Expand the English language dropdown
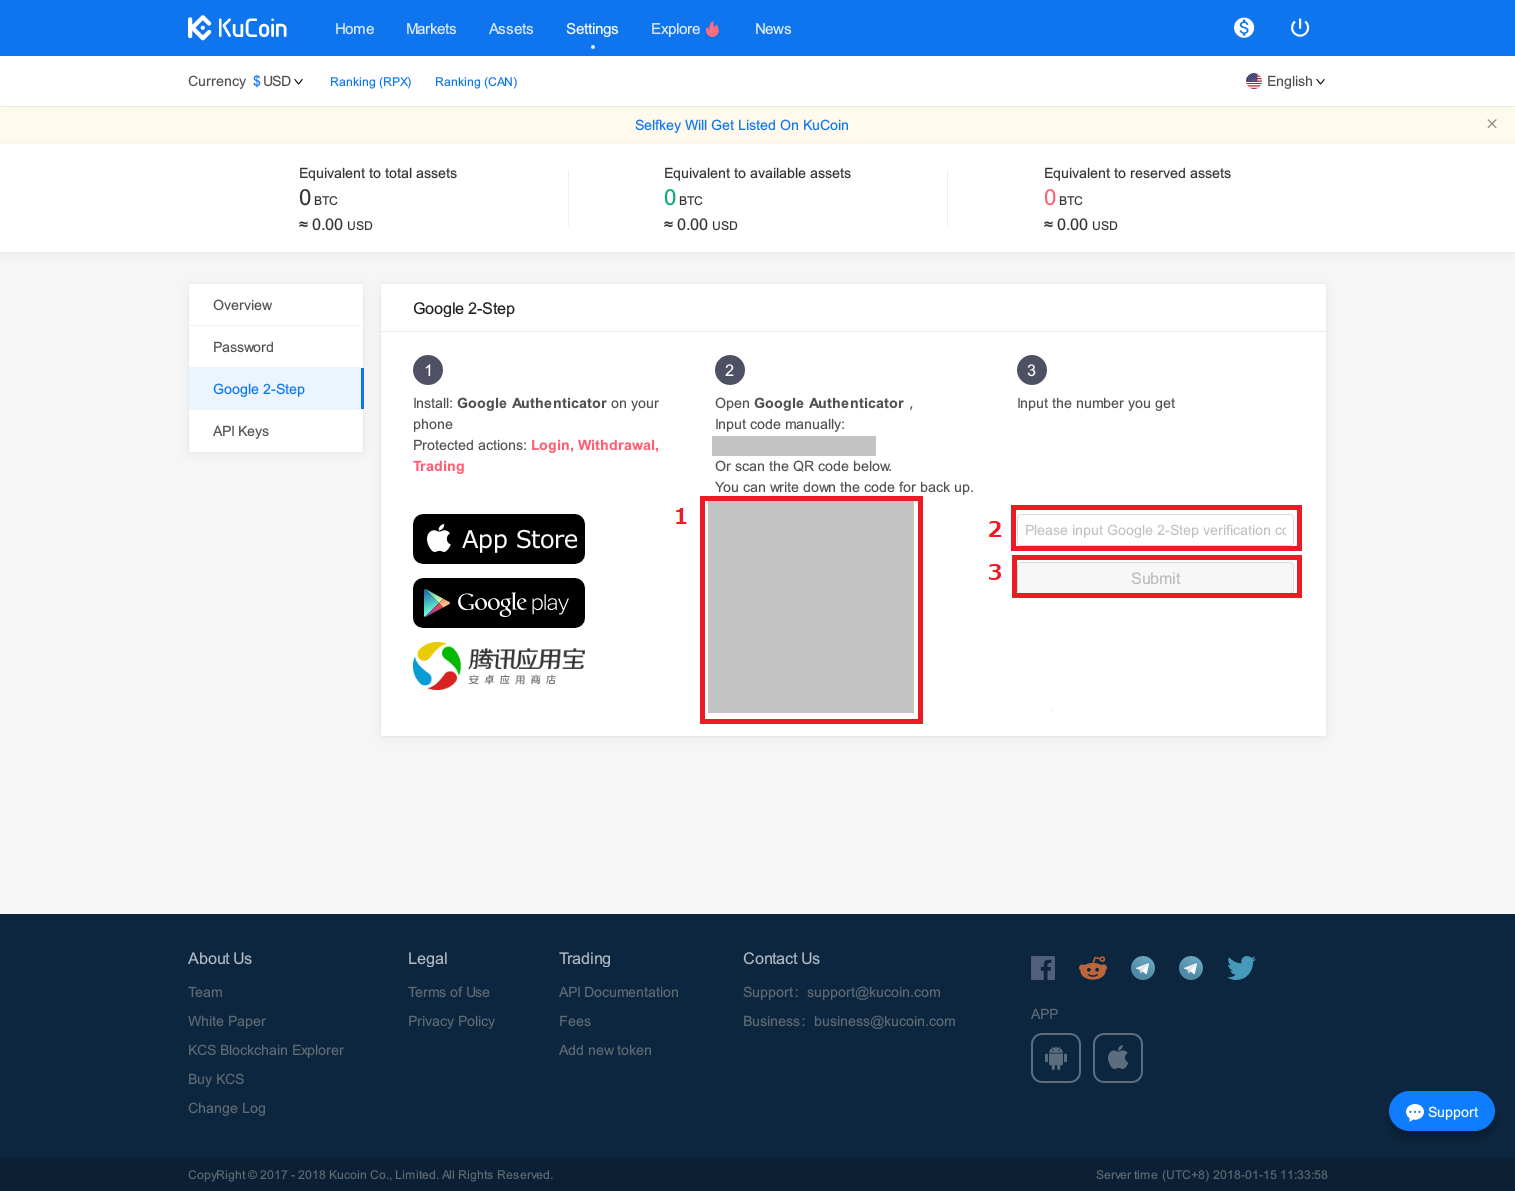The width and height of the screenshot is (1515, 1191). click(x=1286, y=81)
